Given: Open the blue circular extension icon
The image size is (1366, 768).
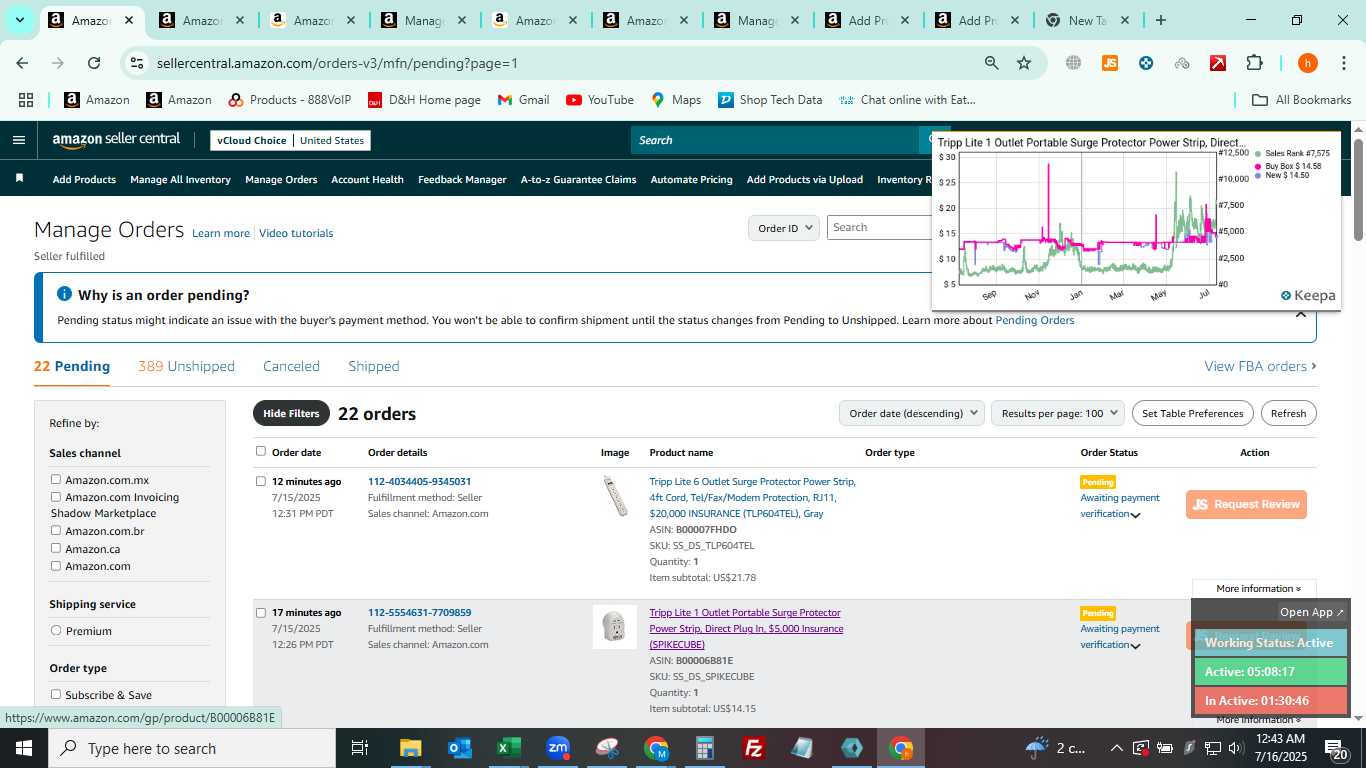Looking at the screenshot, I should point(1146,63).
